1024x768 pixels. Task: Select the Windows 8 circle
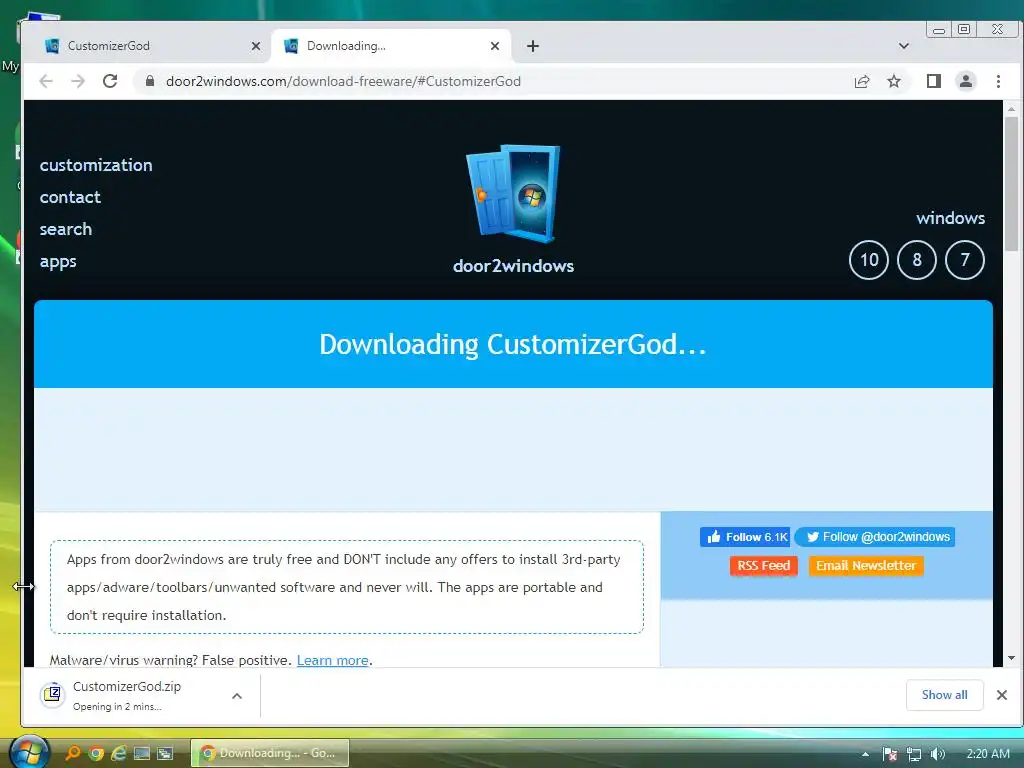917,260
